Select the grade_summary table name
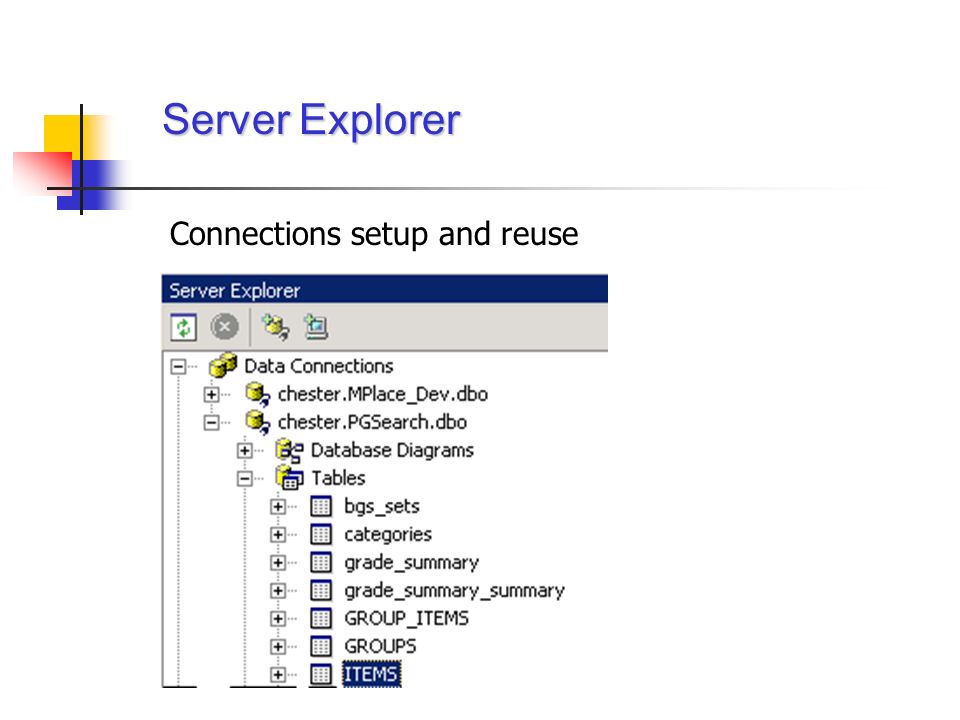The image size is (960, 720). (411, 563)
